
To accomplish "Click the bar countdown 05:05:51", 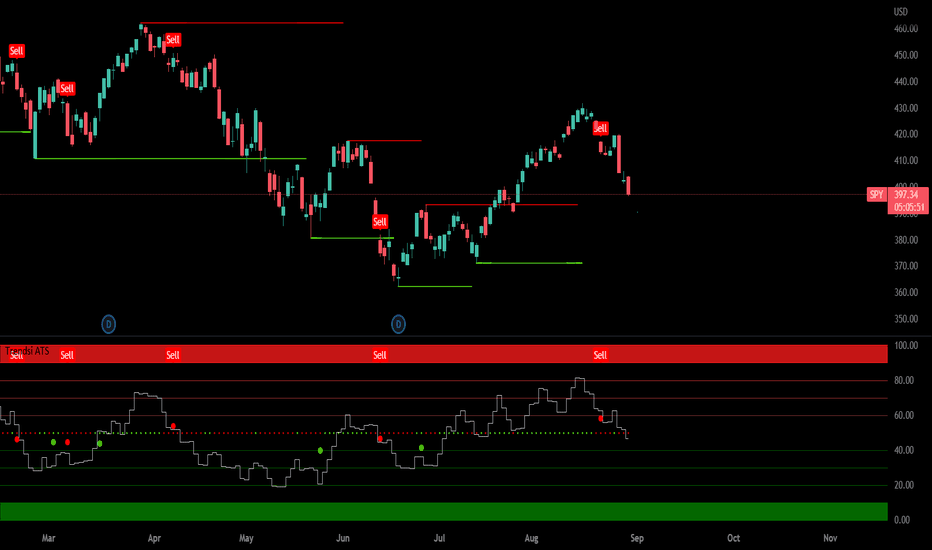I will [908, 208].
